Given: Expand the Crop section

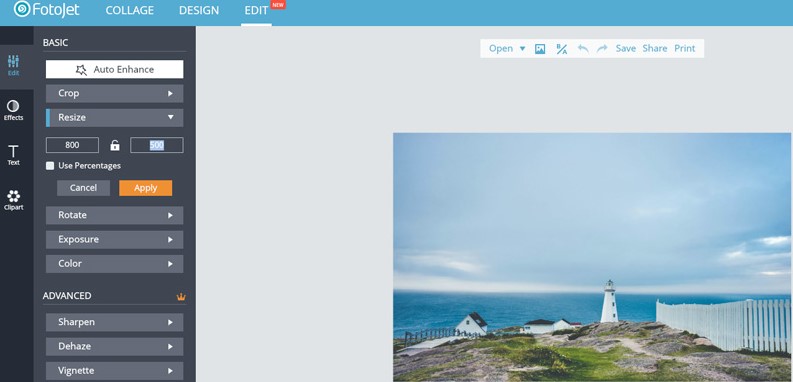Looking at the screenshot, I should tap(114, 94).
